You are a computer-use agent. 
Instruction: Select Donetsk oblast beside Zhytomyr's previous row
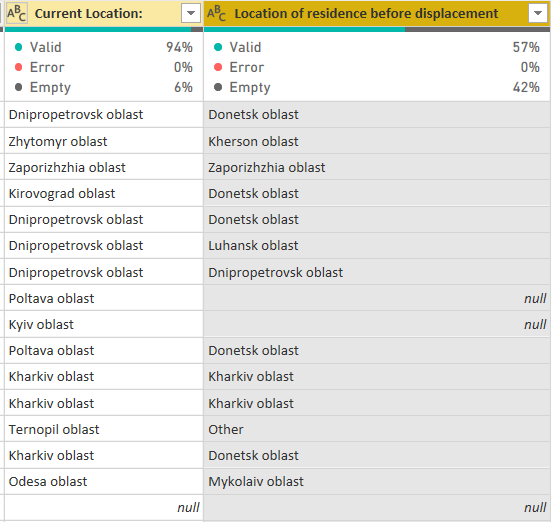(x=377, y=115)
